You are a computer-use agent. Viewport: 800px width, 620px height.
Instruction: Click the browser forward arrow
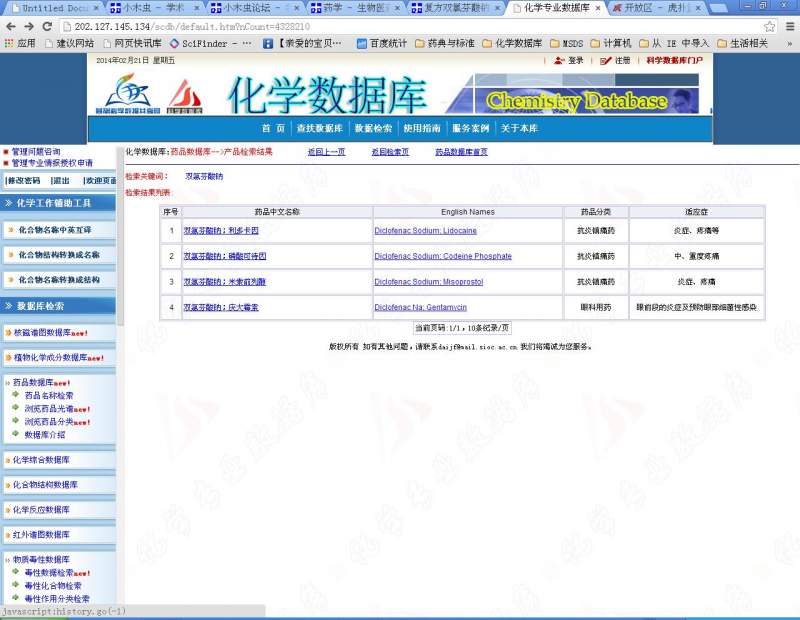click(29, 26)
